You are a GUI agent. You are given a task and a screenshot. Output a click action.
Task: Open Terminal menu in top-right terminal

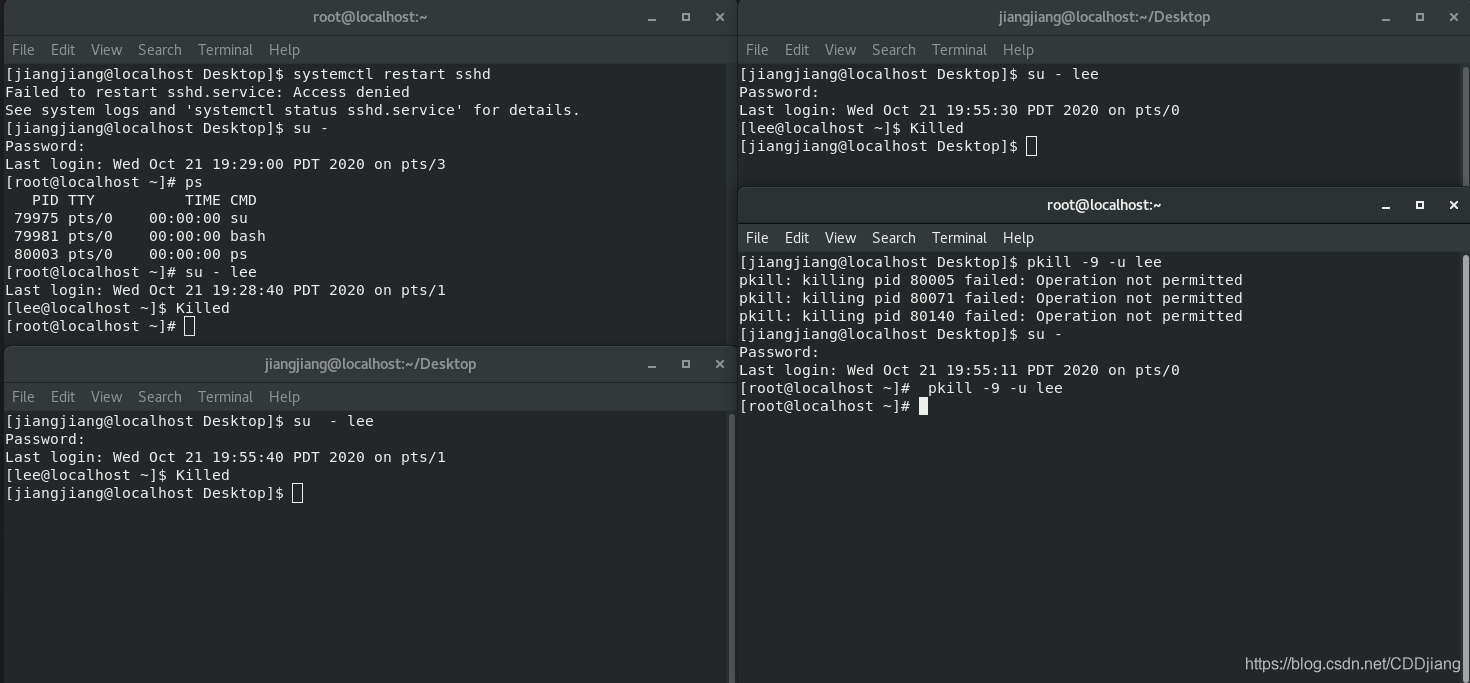[959, 50]
